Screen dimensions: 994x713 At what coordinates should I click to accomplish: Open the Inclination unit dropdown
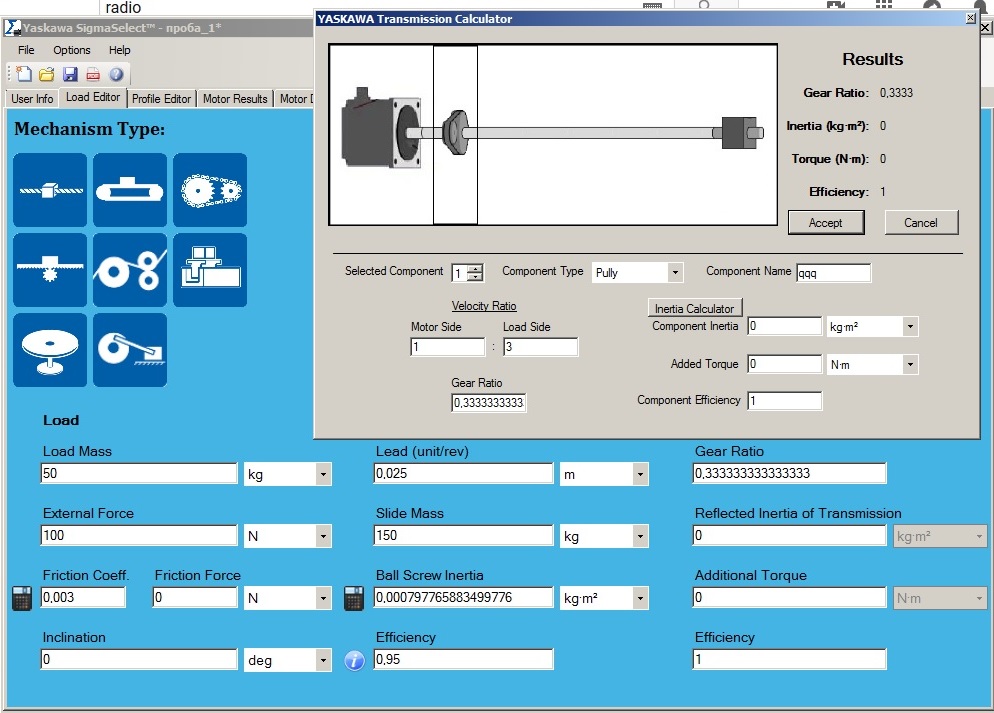[323, 660]
